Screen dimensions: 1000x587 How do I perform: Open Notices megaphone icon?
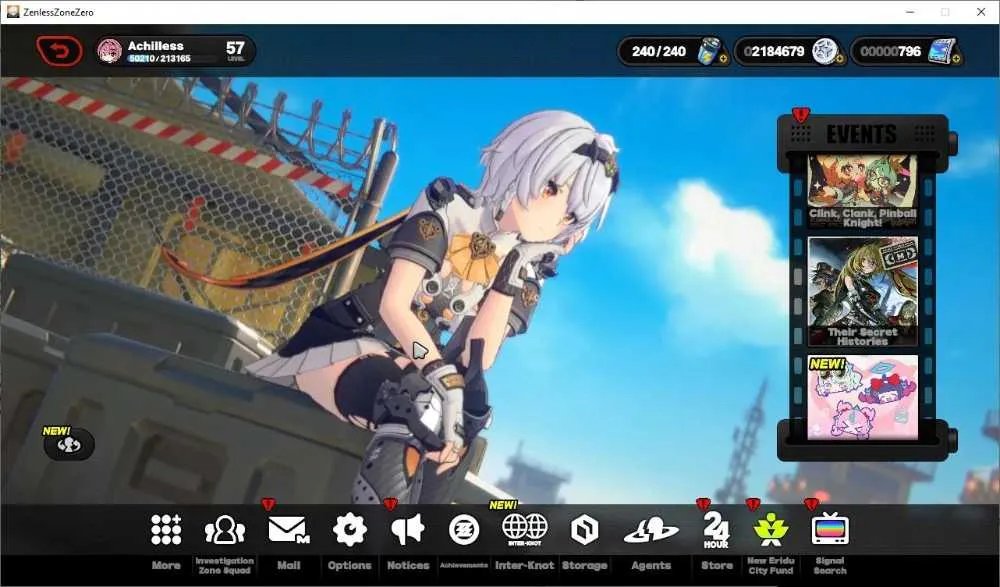tap(408, 530)
